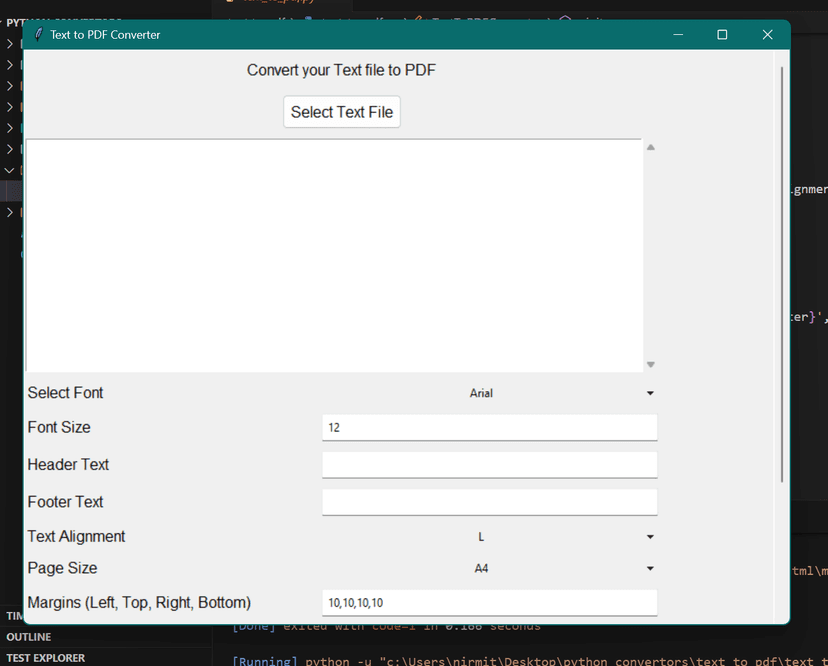828x666 pixels.
Task: Maximize the Text to PDF Converter window
Action: click(722, 35)
